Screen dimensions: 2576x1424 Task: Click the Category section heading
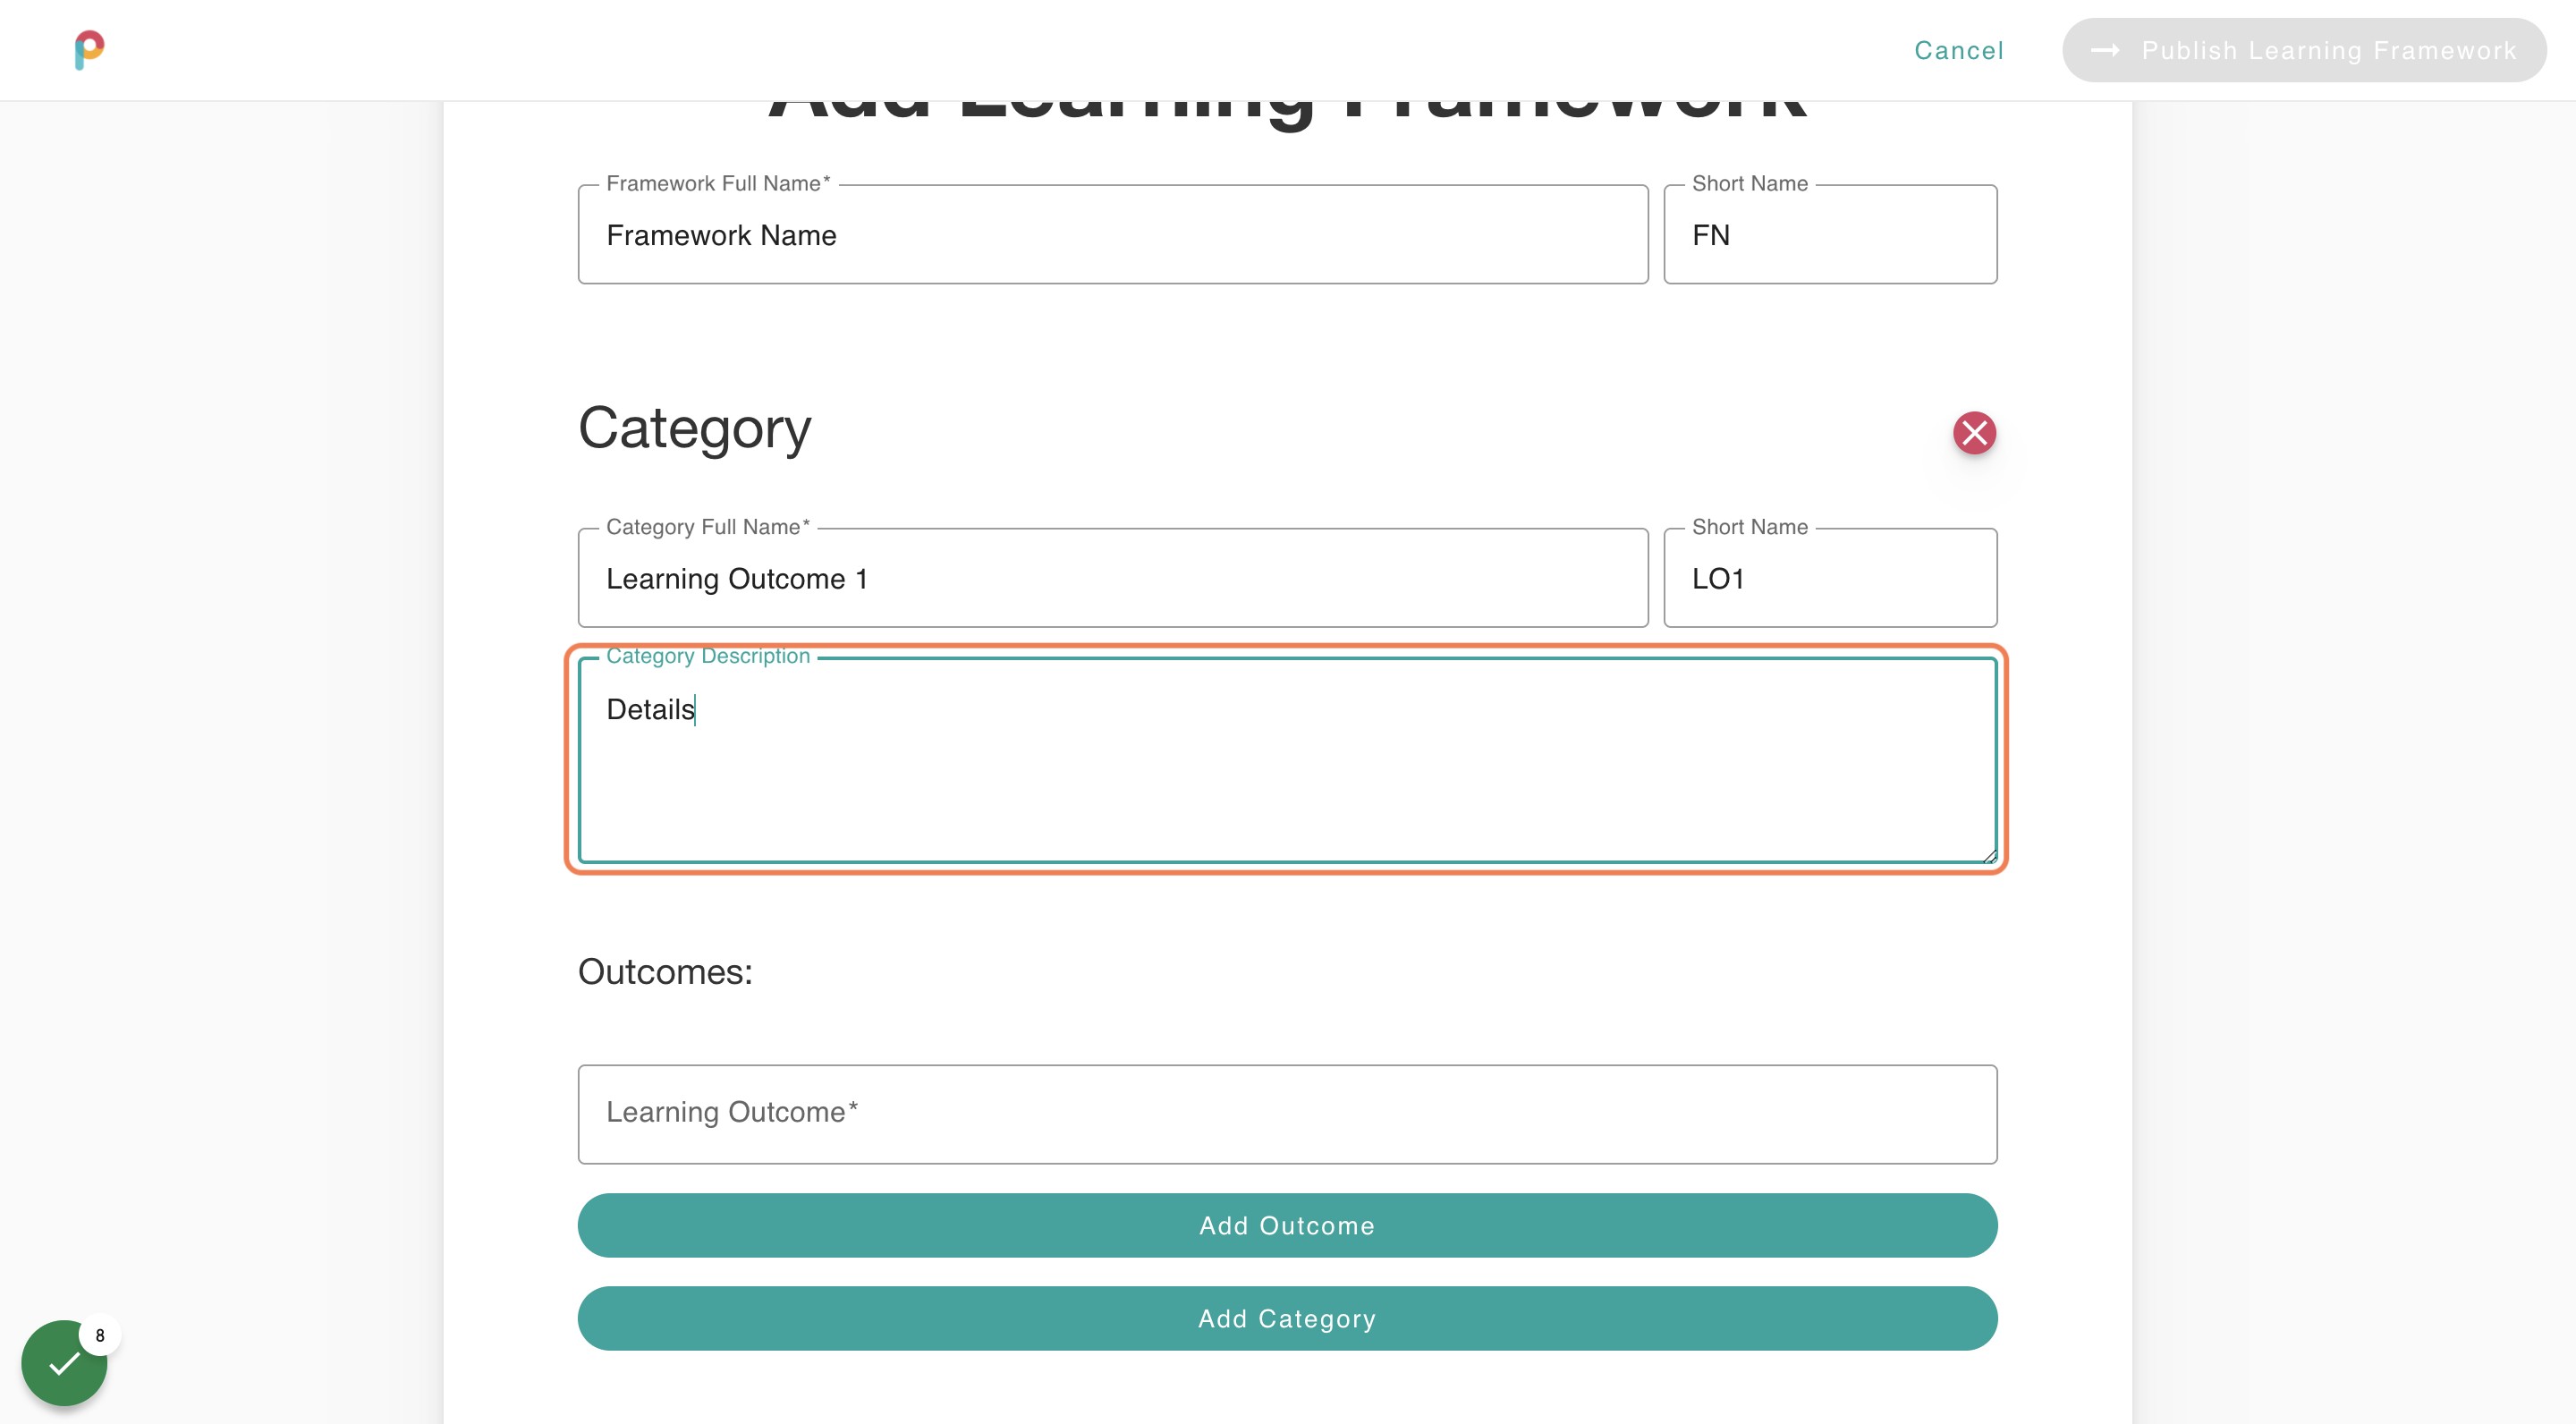point(694,428)
